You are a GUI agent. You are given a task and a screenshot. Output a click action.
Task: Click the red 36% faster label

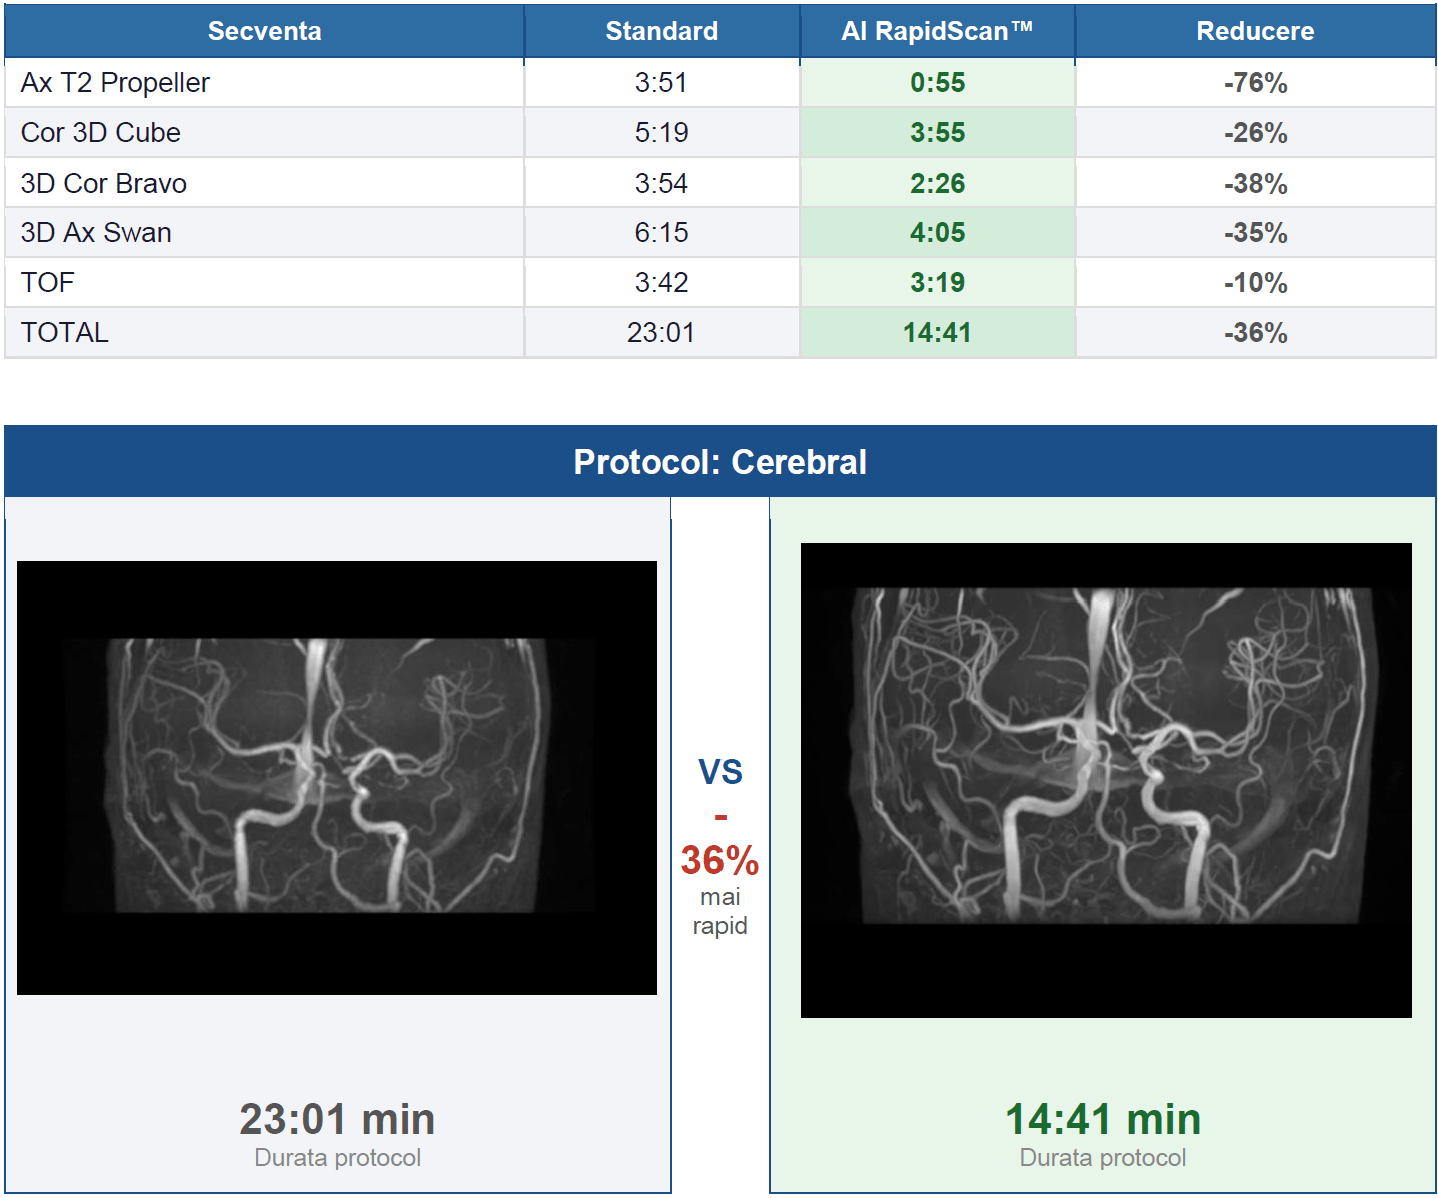[x=720, y=860]
